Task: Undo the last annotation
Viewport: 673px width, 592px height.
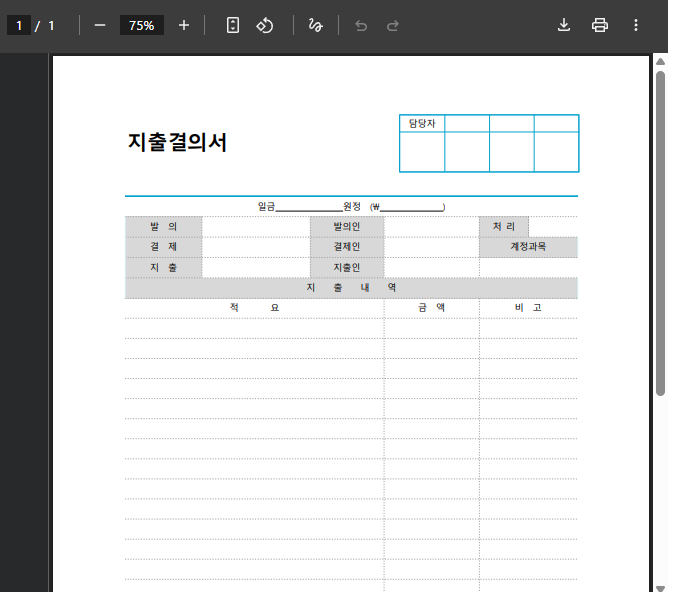Action: pyautogui.click(x=361, y=26)
